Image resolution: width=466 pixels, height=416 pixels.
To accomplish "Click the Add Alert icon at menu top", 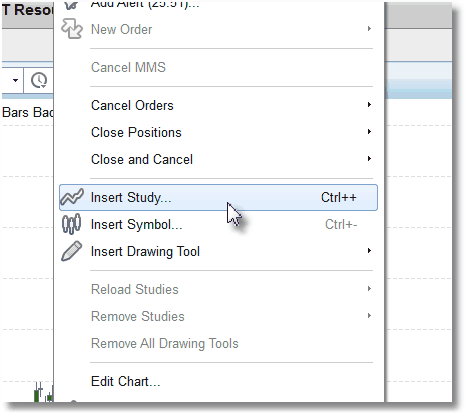I will [x=71, y=6].
